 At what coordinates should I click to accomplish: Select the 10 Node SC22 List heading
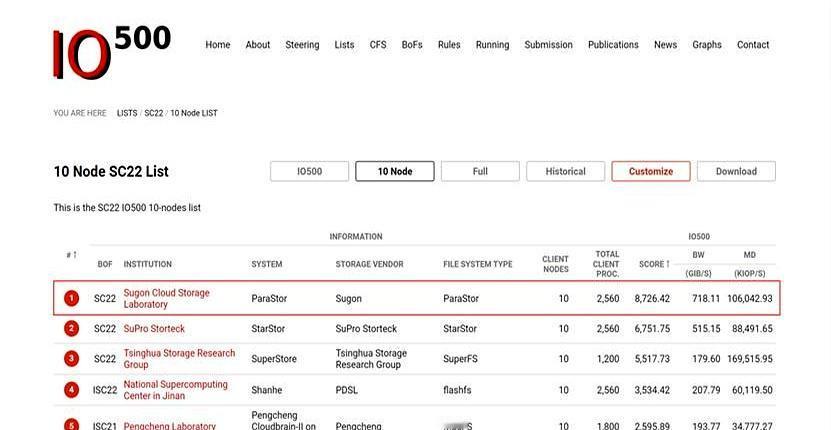111,172
